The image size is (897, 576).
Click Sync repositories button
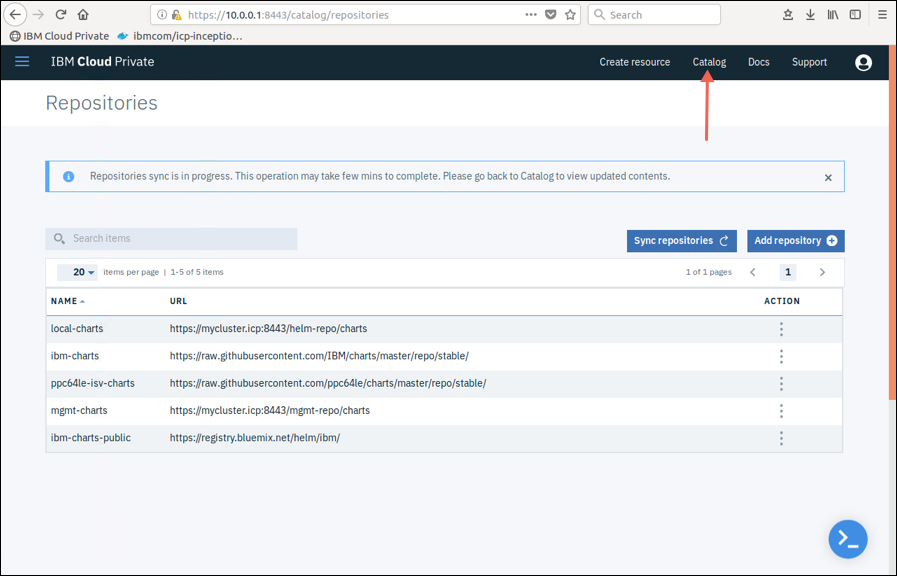[681, 241]
